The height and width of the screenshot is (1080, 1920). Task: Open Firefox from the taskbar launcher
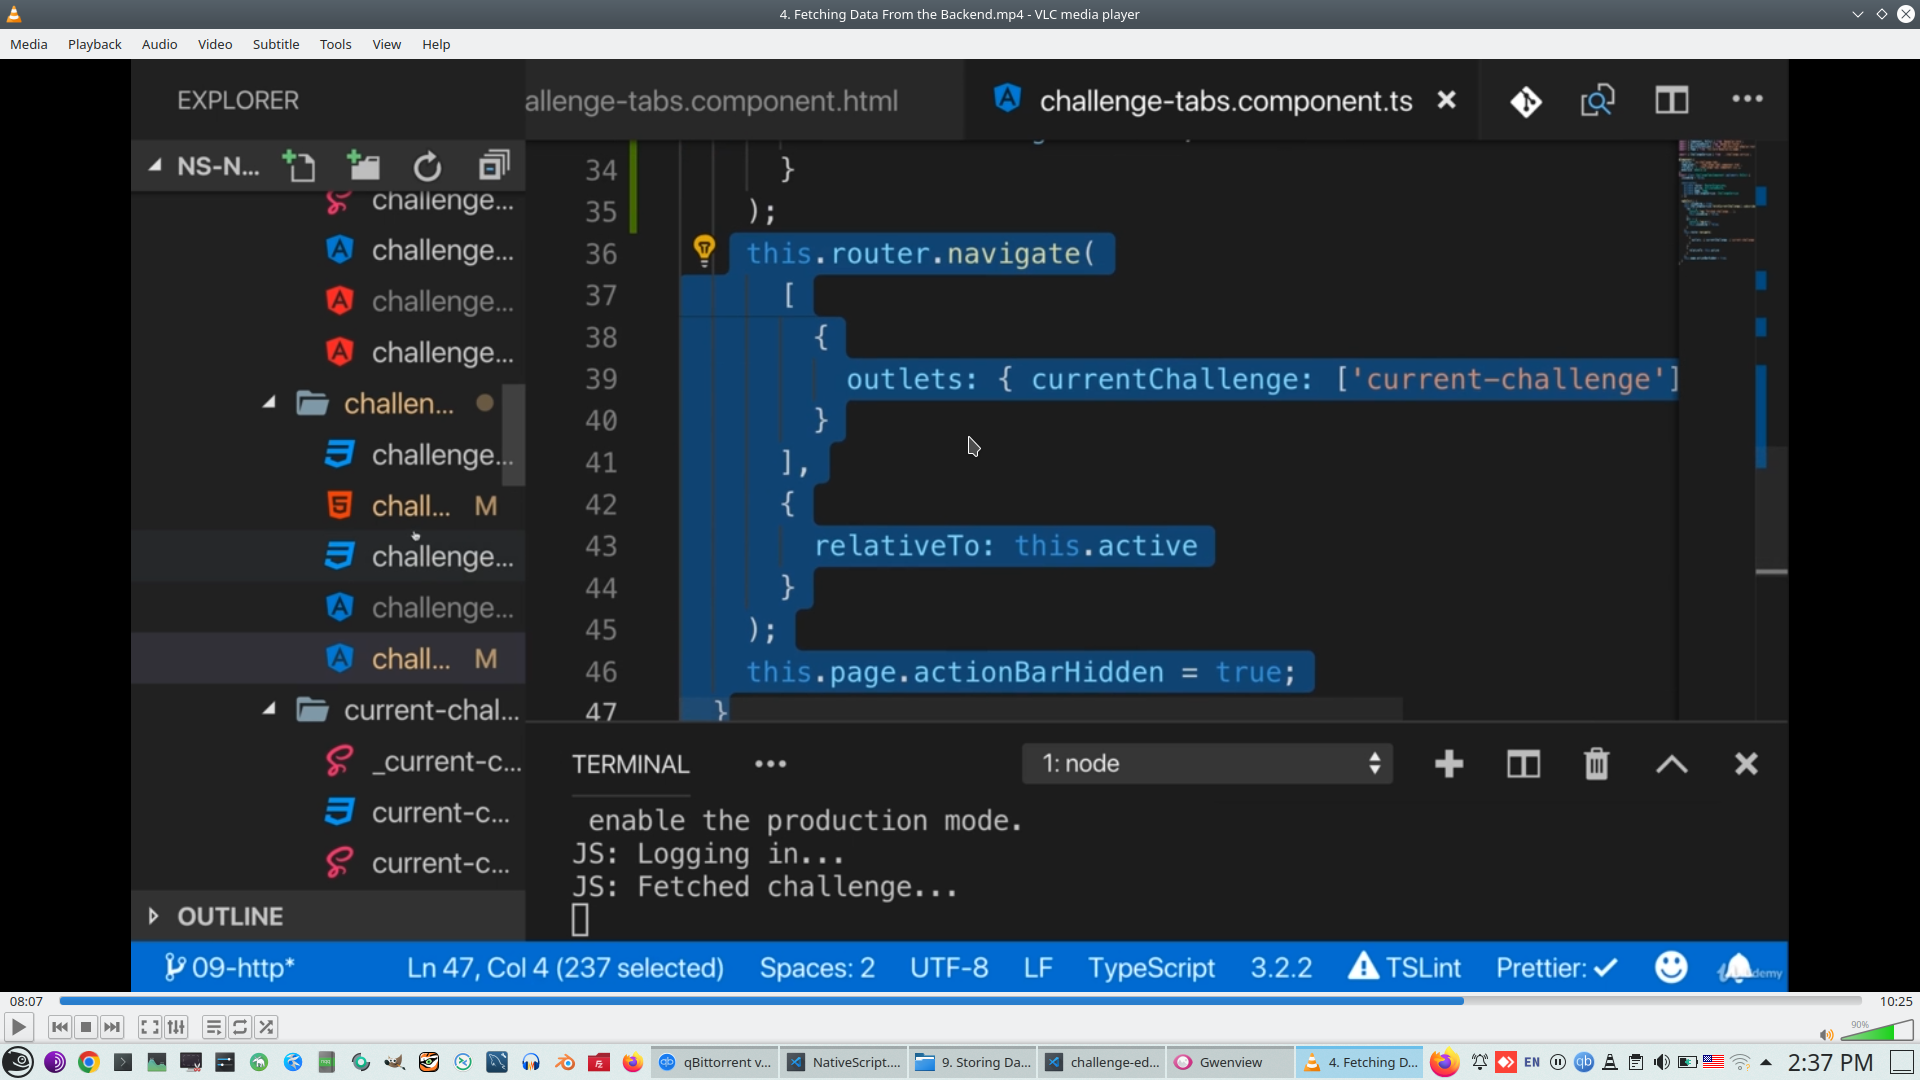(632, 1062)
